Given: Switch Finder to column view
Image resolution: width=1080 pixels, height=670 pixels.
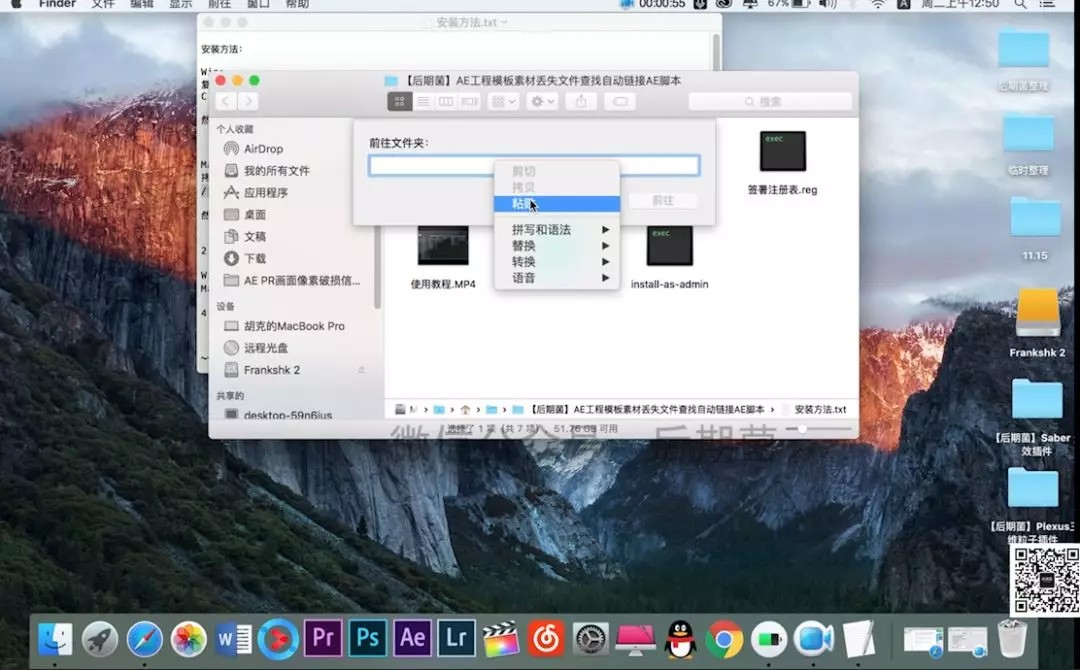Looking at the screenshot, I should pyautogui.click(x=446, y=101).
